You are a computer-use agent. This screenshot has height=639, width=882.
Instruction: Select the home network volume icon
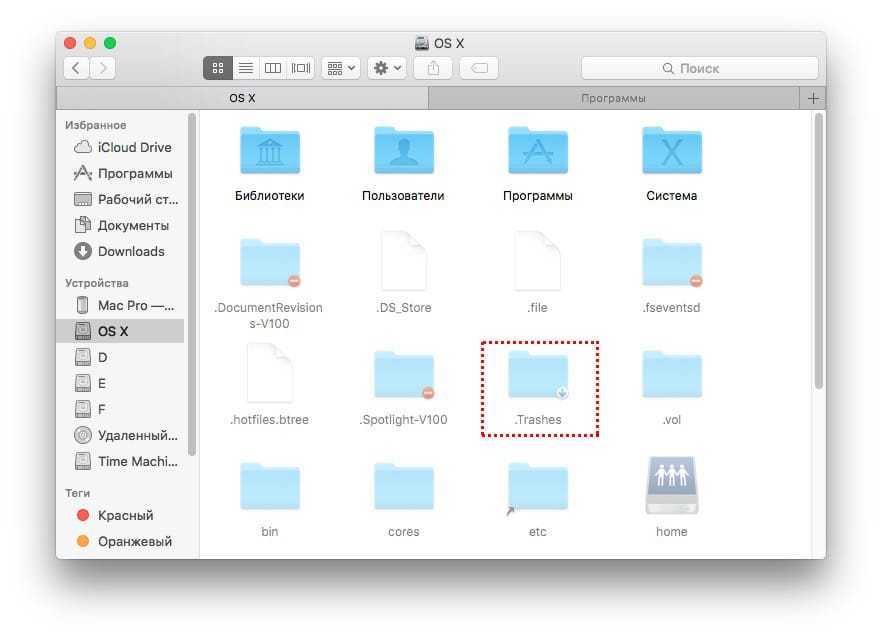(672, 485)
